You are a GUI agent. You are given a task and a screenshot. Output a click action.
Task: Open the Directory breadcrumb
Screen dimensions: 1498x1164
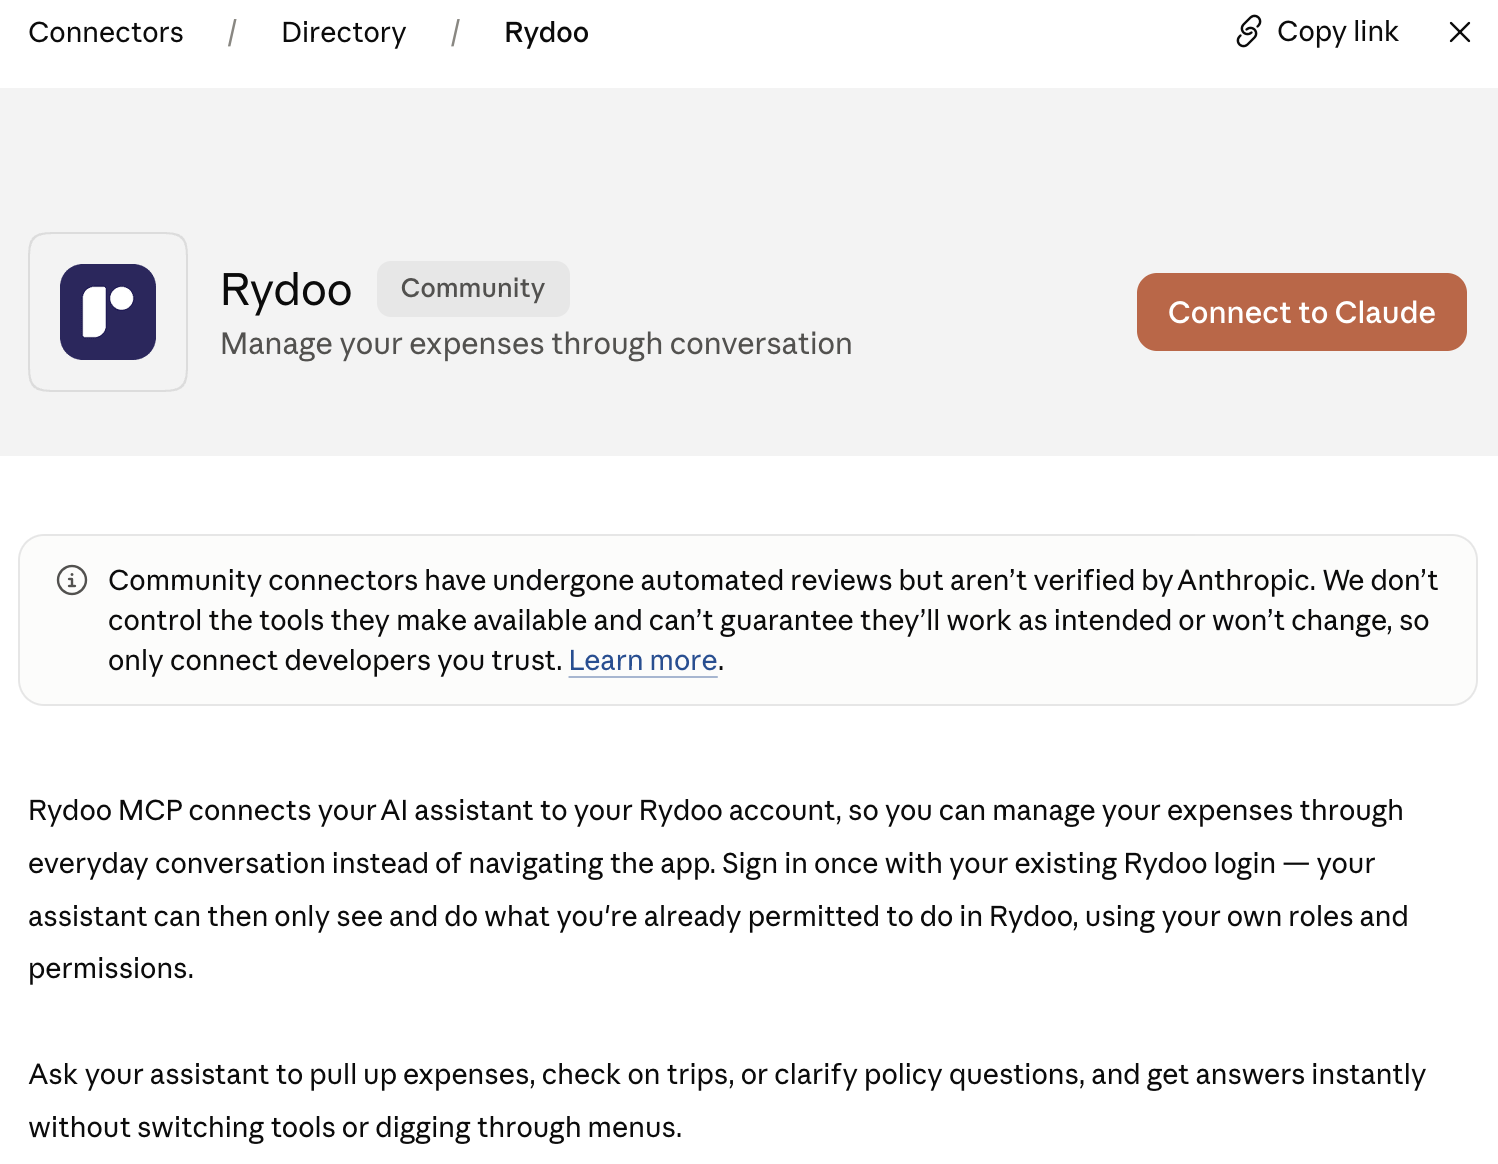click(x=344, y=32)
